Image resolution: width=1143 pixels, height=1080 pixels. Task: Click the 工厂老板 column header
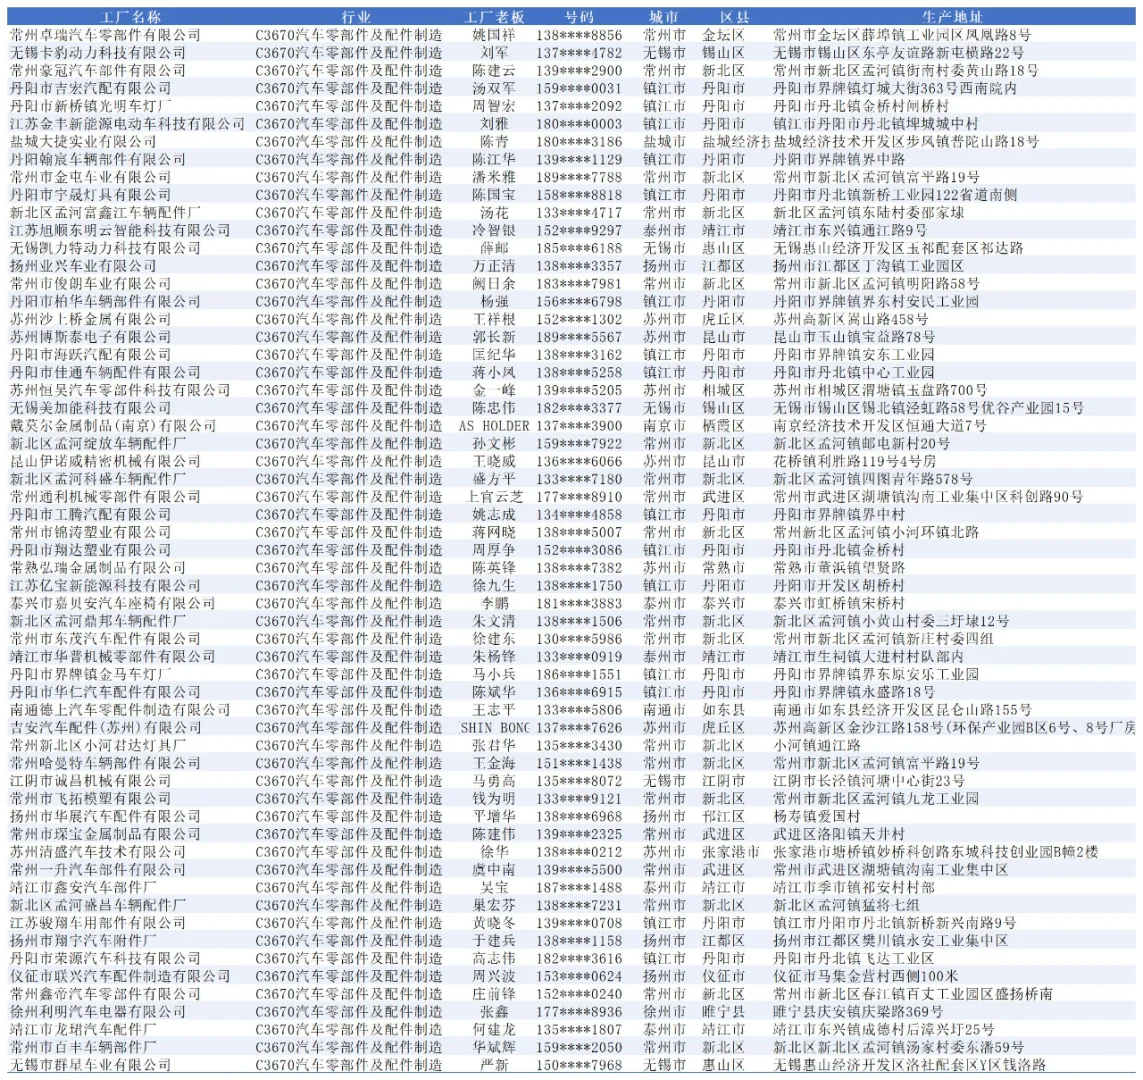[x=494, y=17]
